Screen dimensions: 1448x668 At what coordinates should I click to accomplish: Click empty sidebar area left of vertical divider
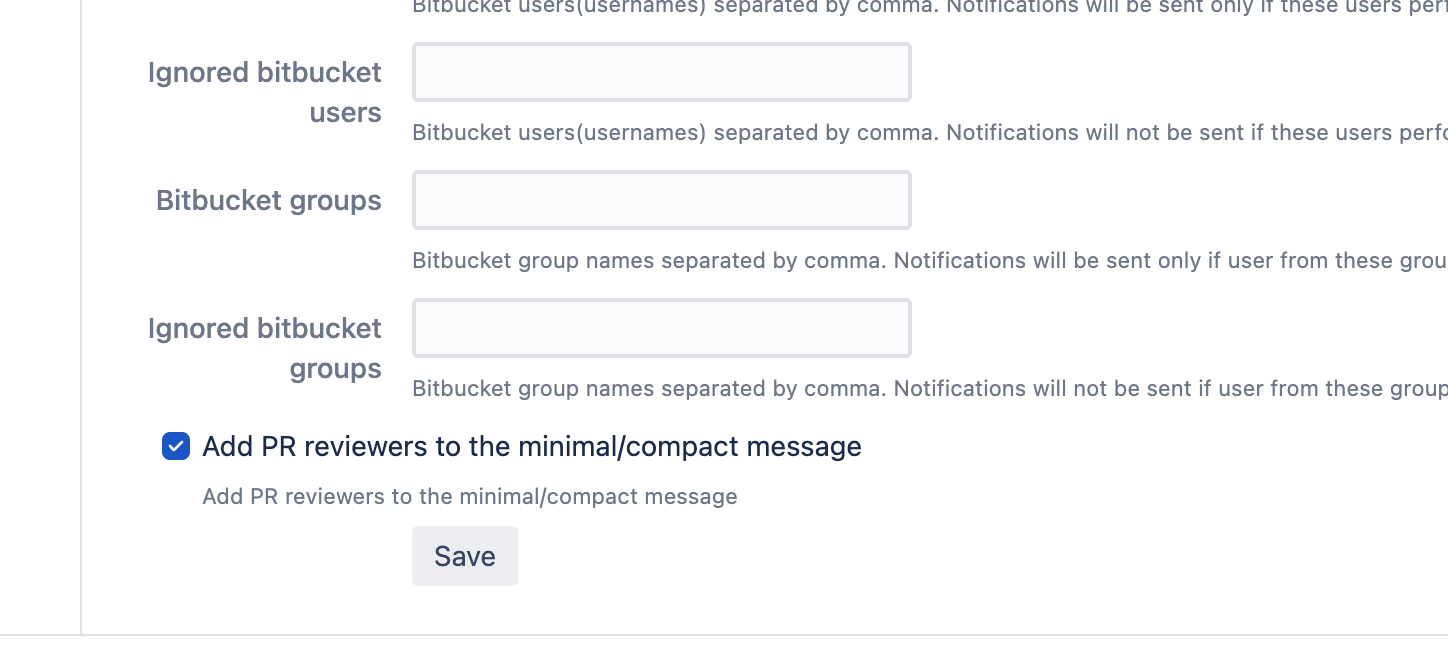coord(40,300)
